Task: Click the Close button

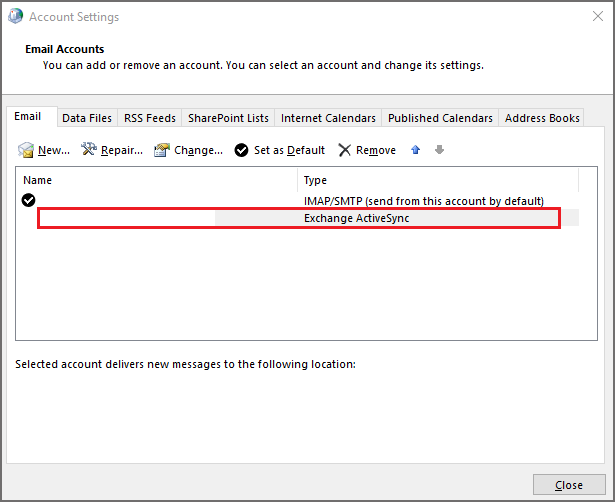Action: pyautogui.click(x=569, y=485)
